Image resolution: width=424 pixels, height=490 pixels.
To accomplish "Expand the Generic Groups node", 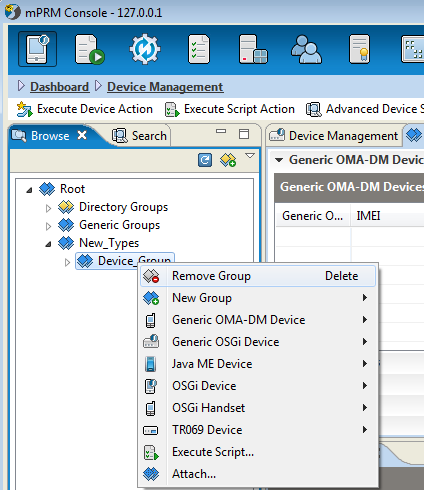I will (49, 226).
